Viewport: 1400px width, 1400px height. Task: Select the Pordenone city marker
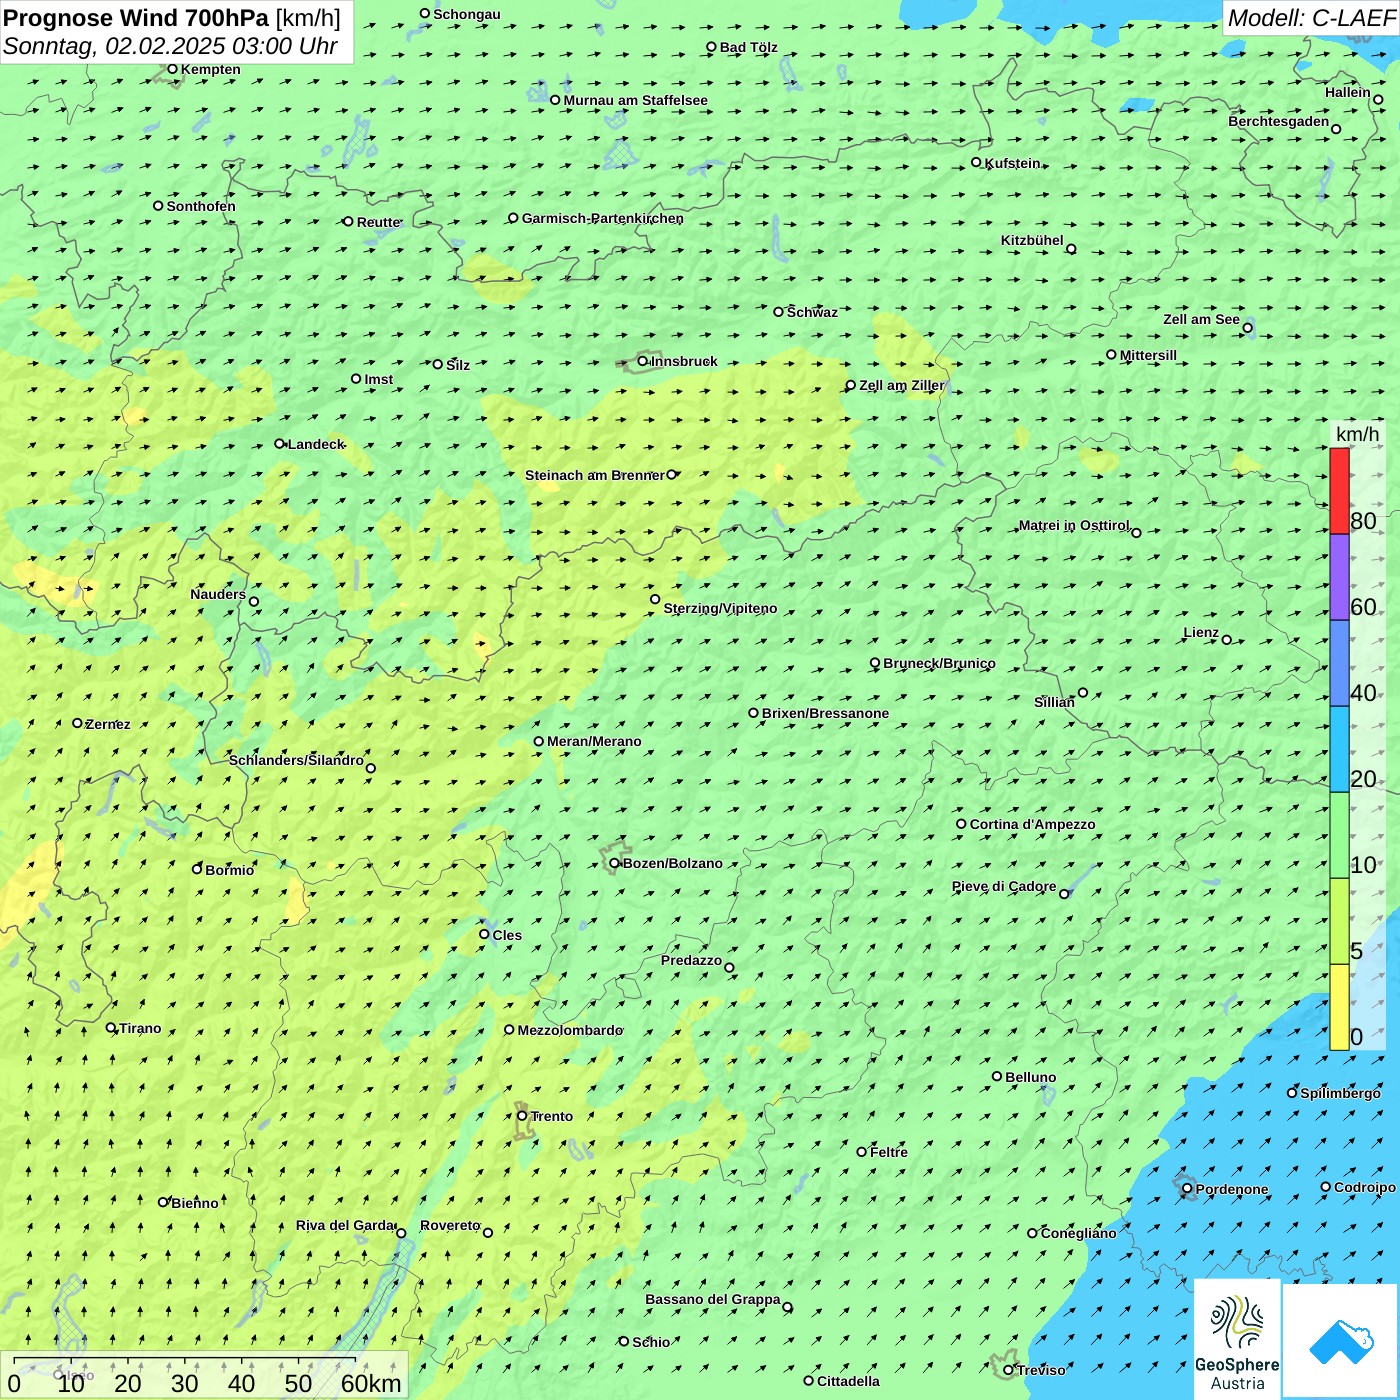click(1187, 1189)
